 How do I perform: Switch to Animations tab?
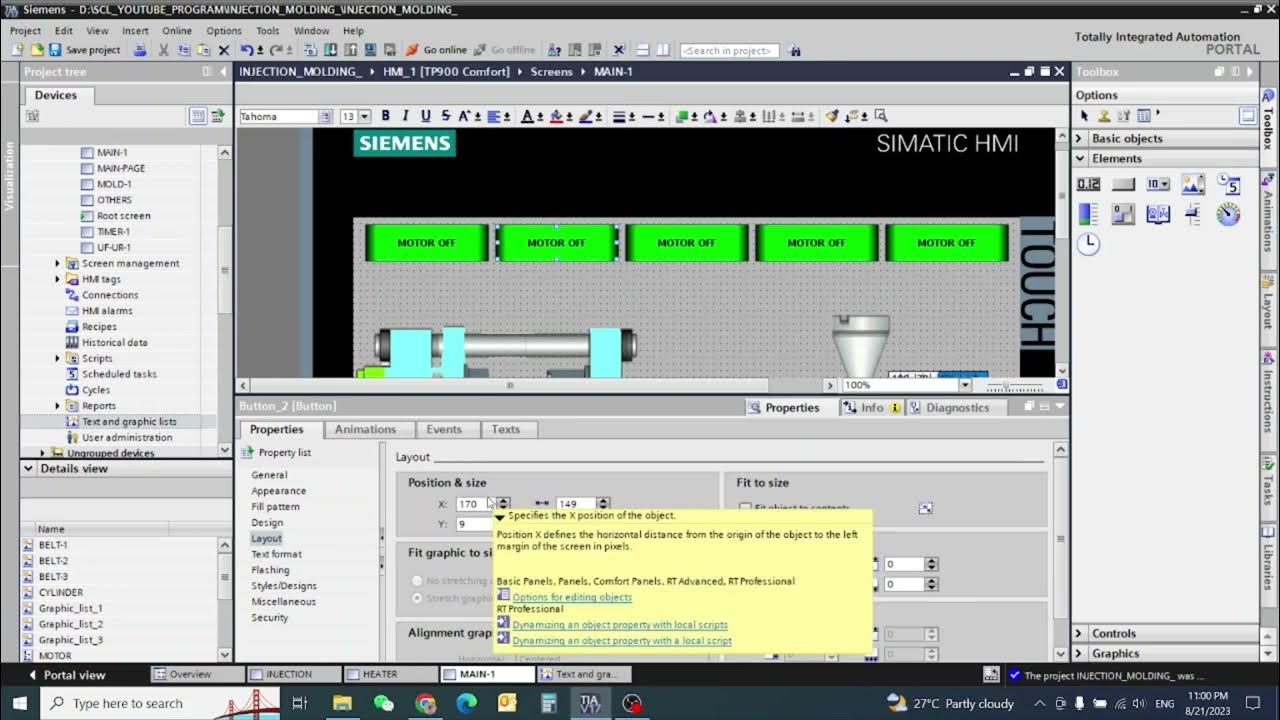coord(365,429)
